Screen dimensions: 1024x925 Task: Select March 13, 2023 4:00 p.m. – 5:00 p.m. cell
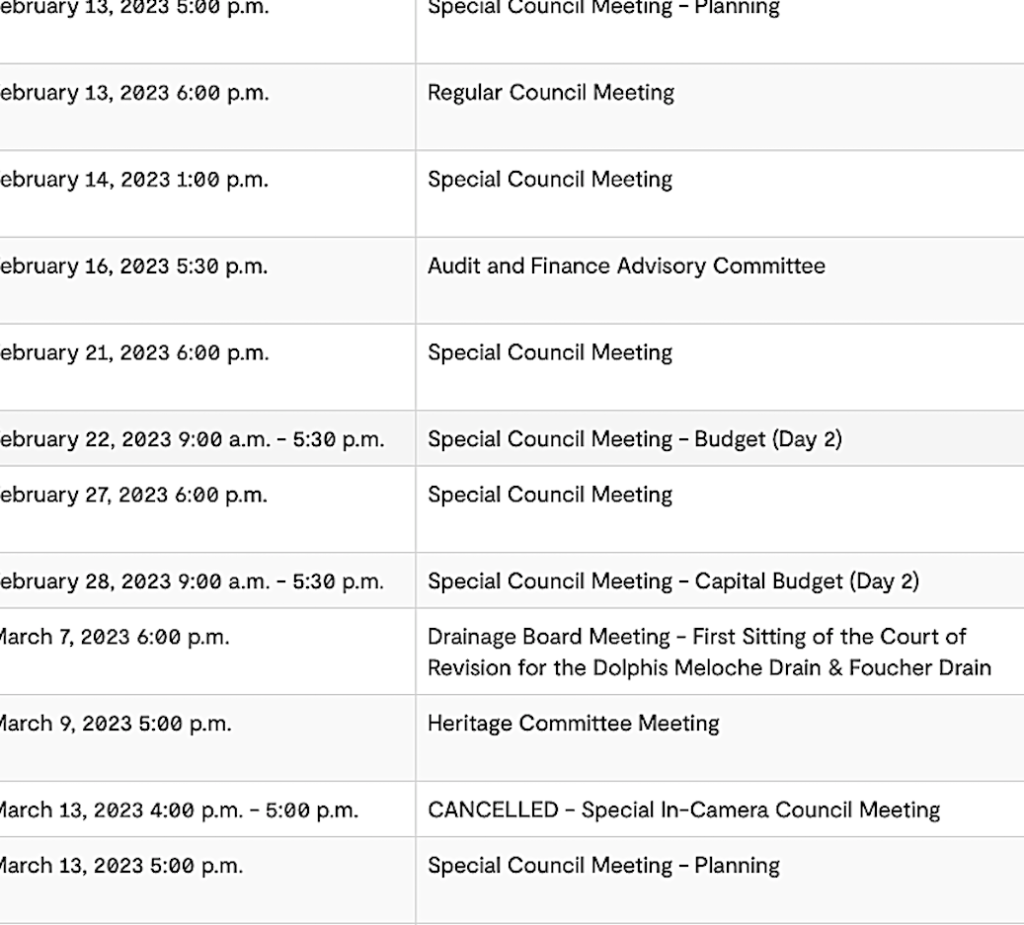coord(179,809)
